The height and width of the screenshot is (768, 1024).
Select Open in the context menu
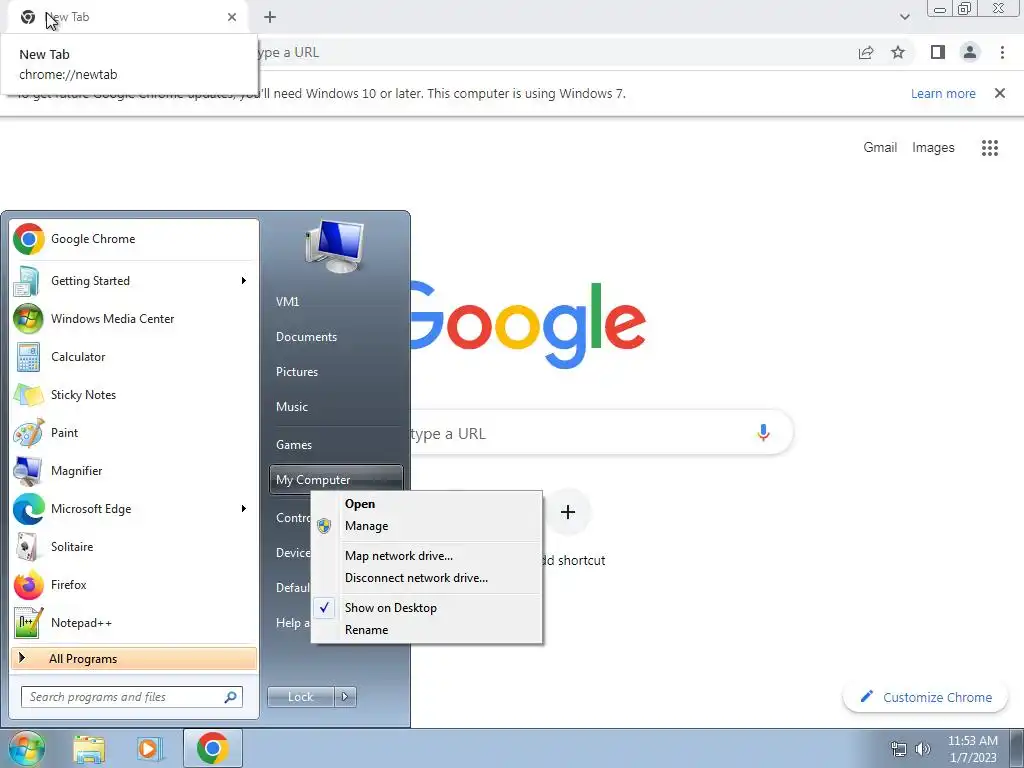click(426, 504)
